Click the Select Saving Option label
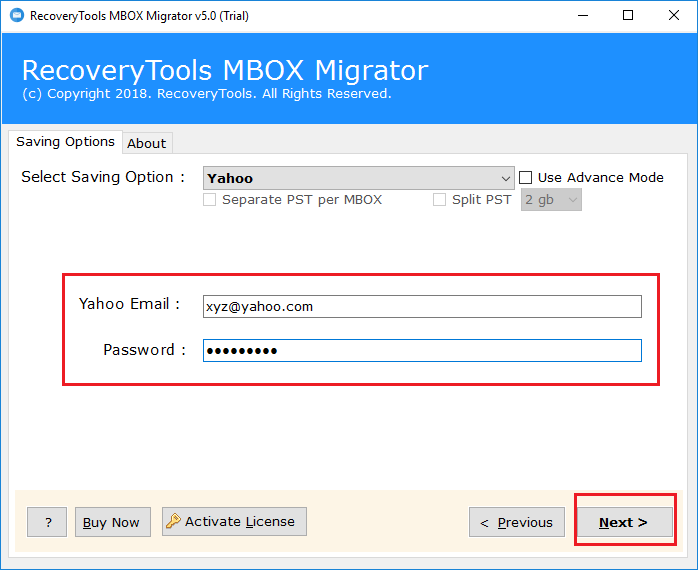This screenshot has width=698, height=572. coord(103,177)
